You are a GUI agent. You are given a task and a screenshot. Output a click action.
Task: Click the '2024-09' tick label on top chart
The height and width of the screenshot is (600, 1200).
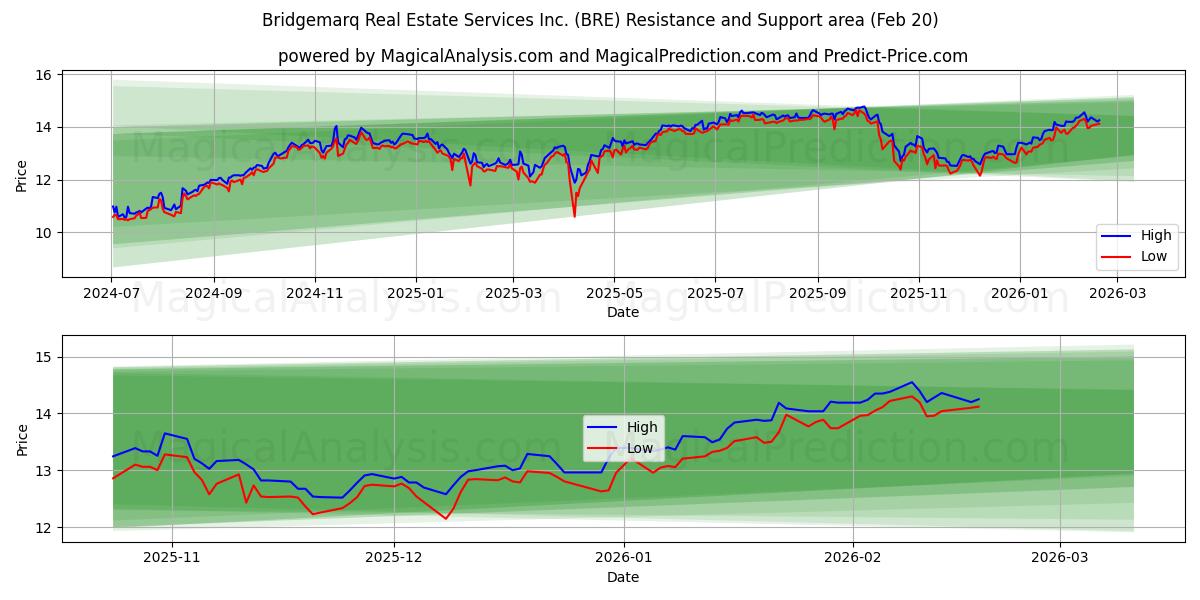(213, 294)
